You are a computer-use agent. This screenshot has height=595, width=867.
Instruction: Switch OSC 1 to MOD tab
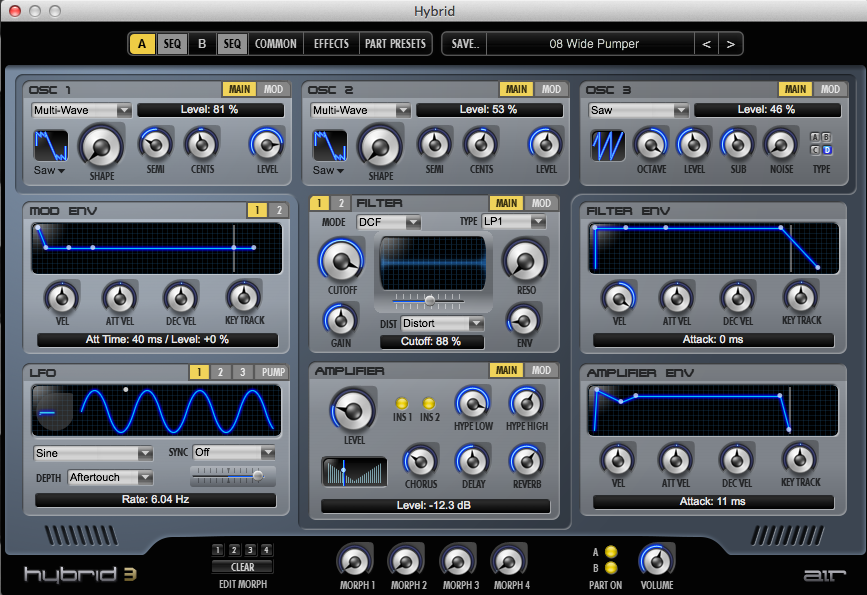click(x=273, y=89)
